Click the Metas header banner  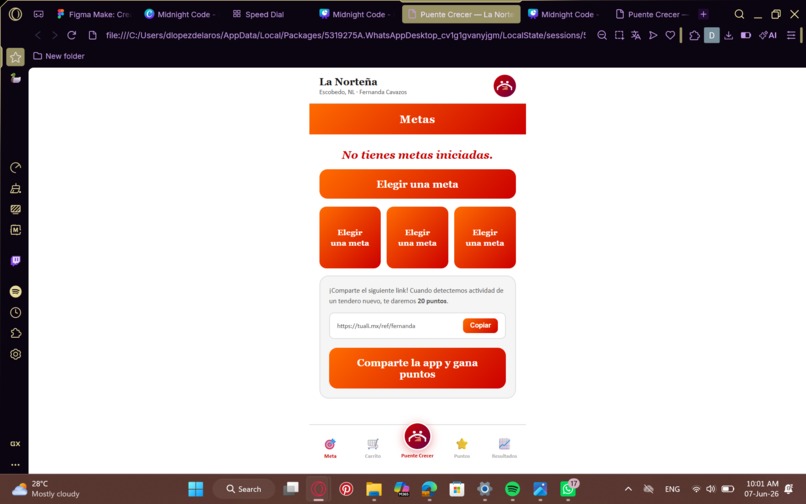click(x=417, y=119)
